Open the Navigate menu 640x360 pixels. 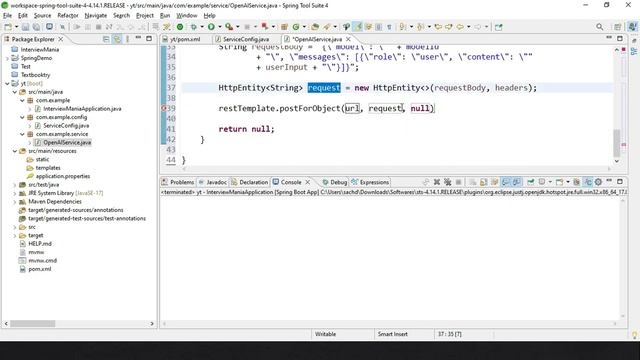pos(96,16)
